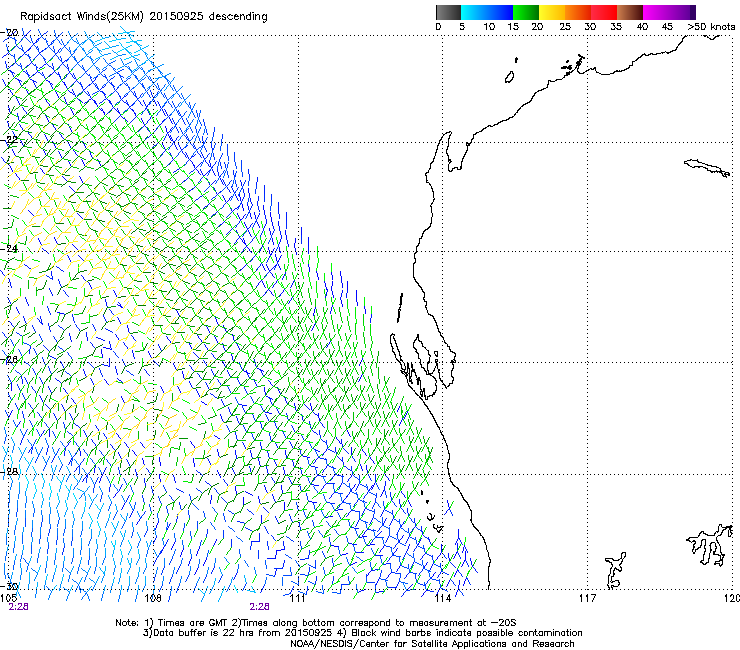Click the legend number '40'
Viewport: 740px width, 650px height.
point(642,27)
